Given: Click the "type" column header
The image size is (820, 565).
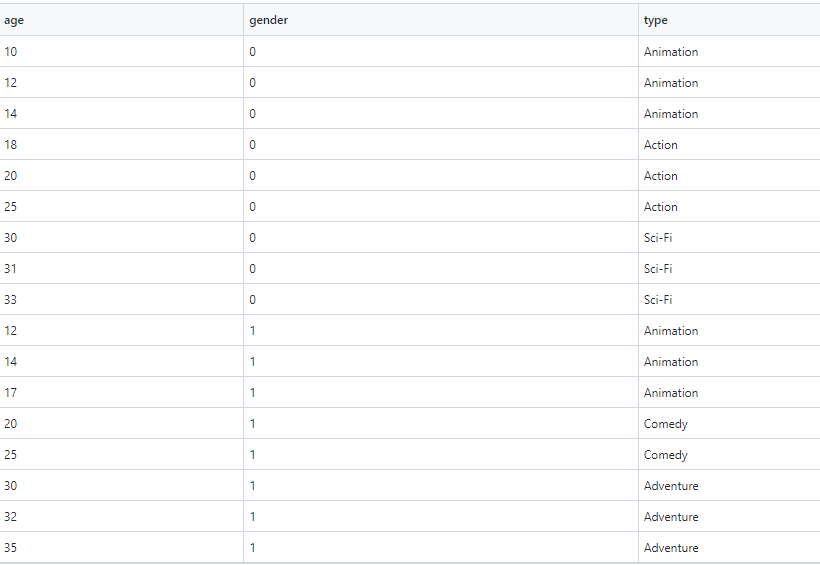Looking at the screenshot, I should [730, 20].
